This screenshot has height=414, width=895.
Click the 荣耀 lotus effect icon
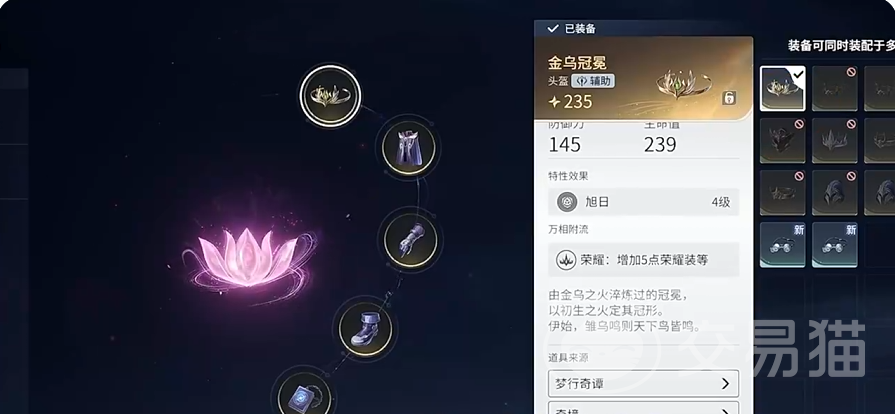click(x=566, y=260)
